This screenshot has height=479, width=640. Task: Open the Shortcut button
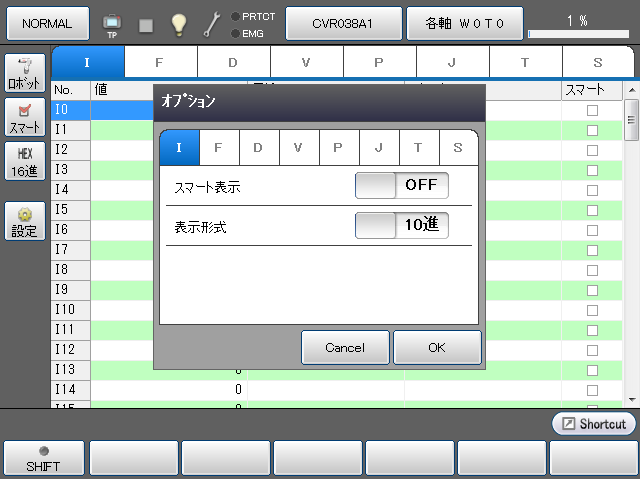593,424
